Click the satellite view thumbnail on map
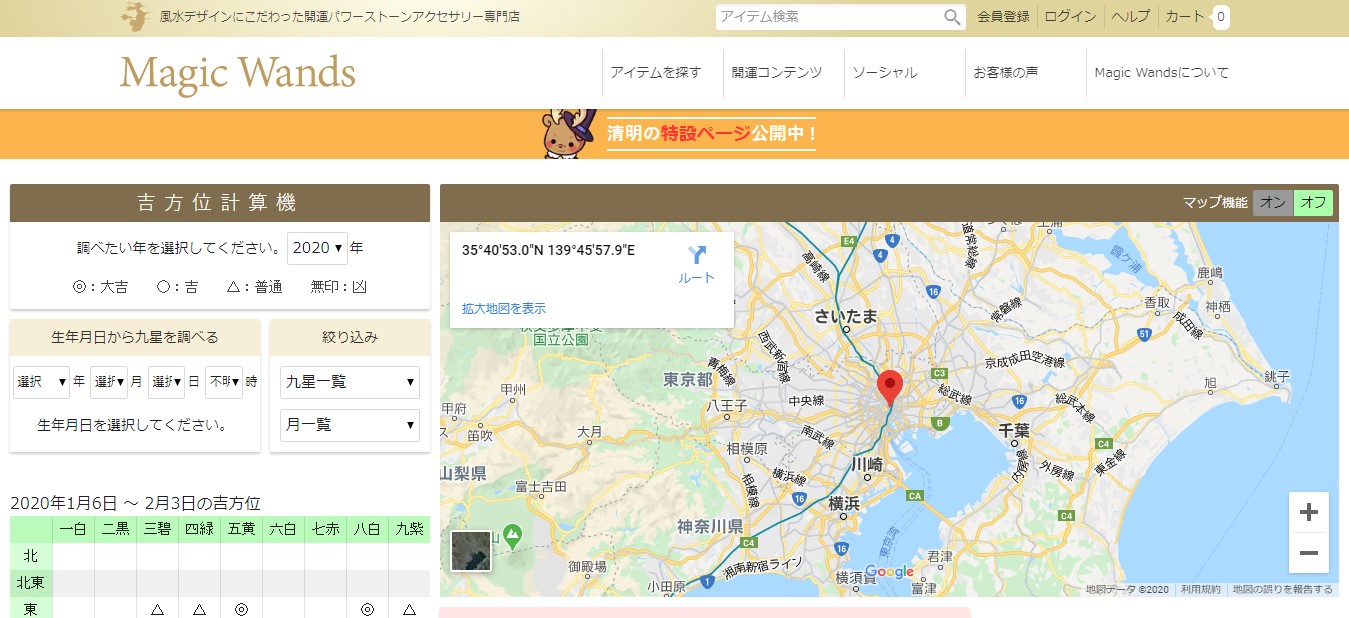The height and width of the screenshot is (618, 1349). click(471, 551)
